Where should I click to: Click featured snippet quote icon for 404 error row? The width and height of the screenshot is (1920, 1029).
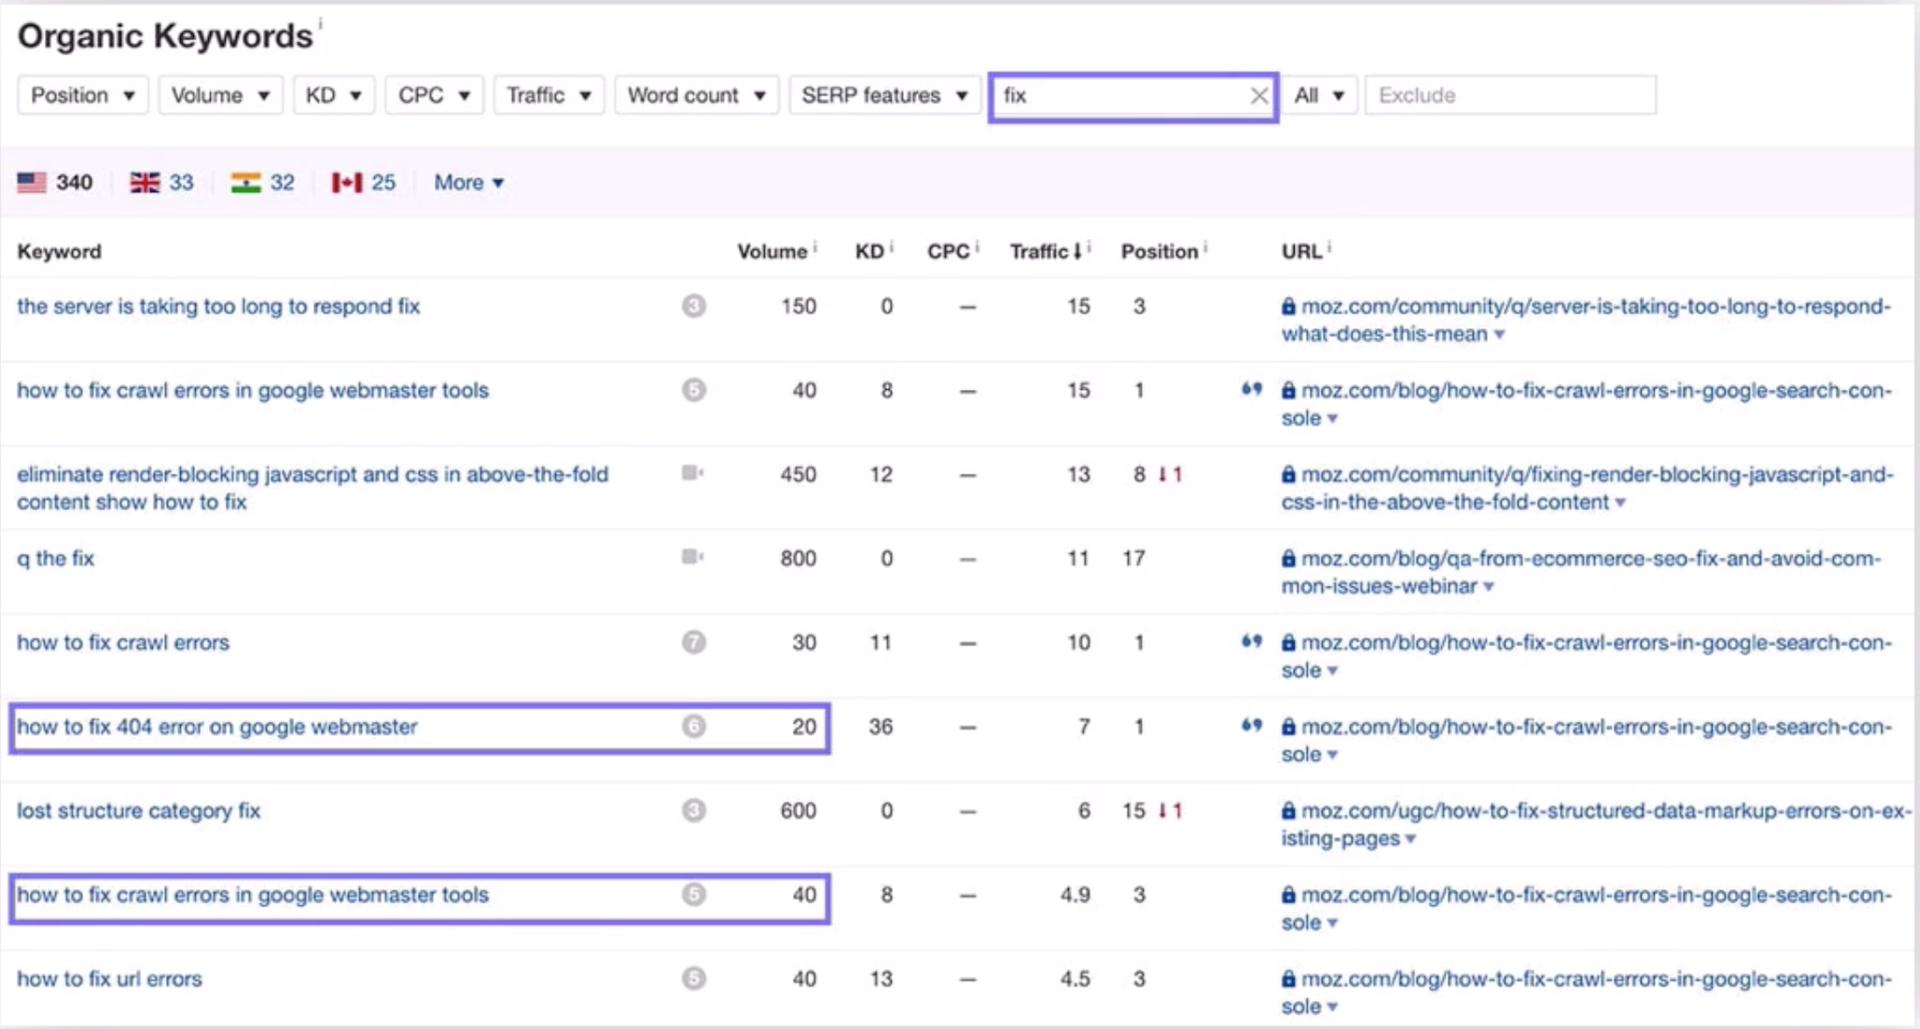click(1251, 726)
